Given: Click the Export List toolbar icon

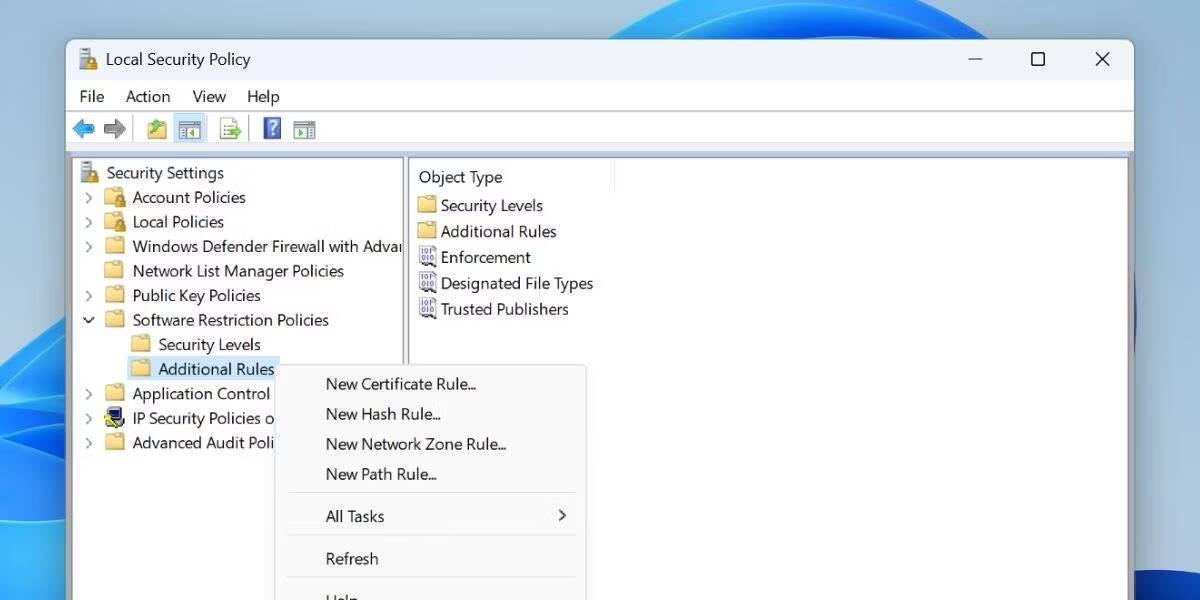Looking at the screenshot, I should (229, 128).
